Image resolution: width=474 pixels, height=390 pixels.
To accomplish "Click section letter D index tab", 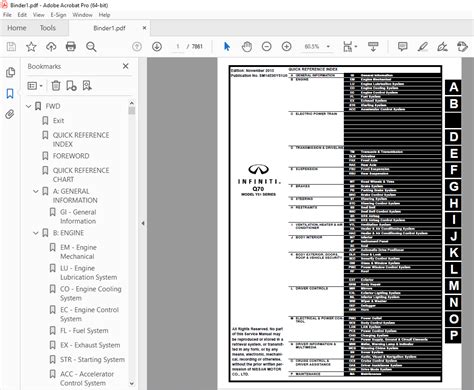I will click(x=453, y=137).
